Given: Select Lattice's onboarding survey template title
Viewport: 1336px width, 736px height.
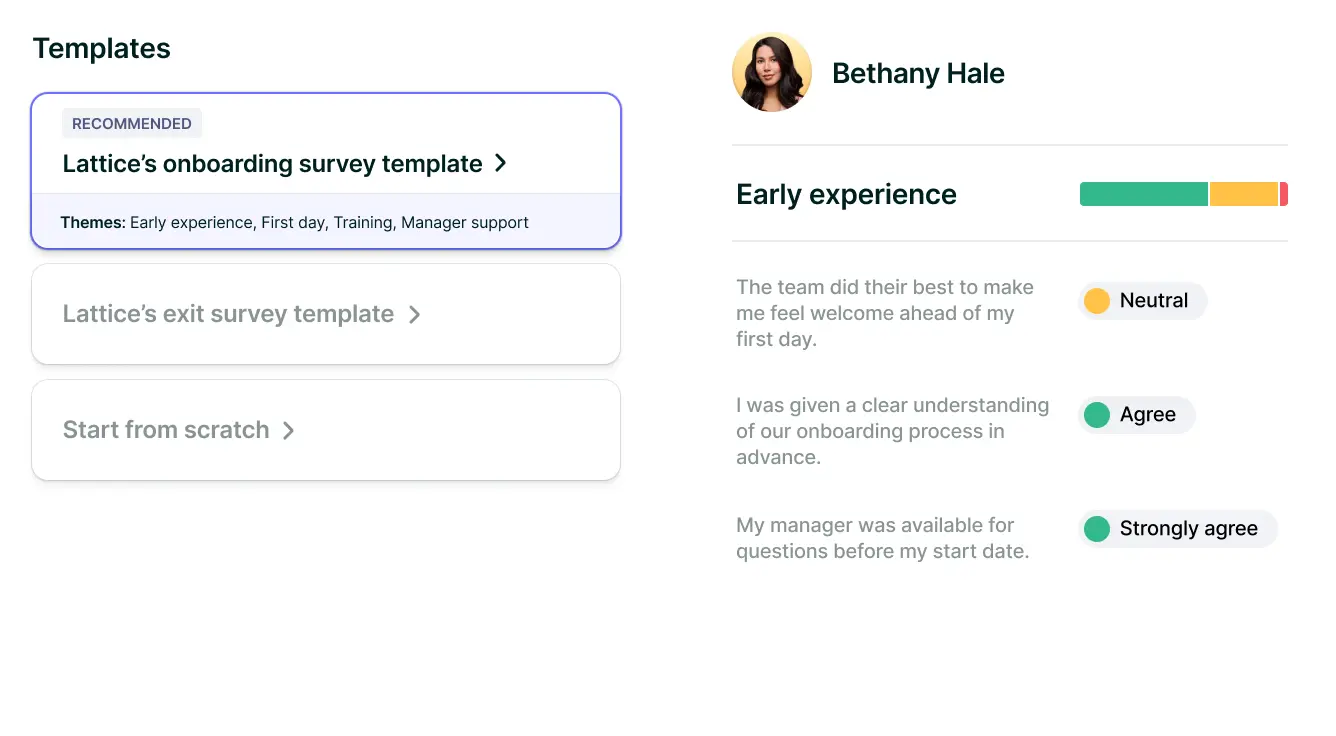Looking at the screenshot, I should tap(272, 164).
